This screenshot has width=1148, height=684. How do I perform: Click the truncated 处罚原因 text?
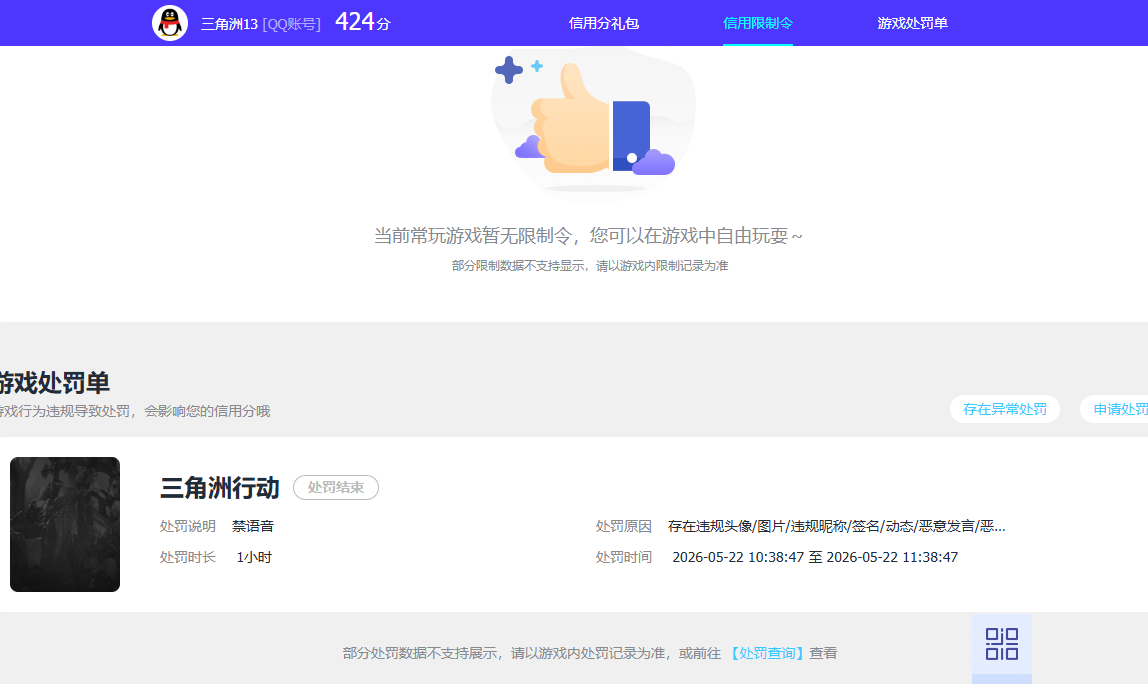click(836, 526)
